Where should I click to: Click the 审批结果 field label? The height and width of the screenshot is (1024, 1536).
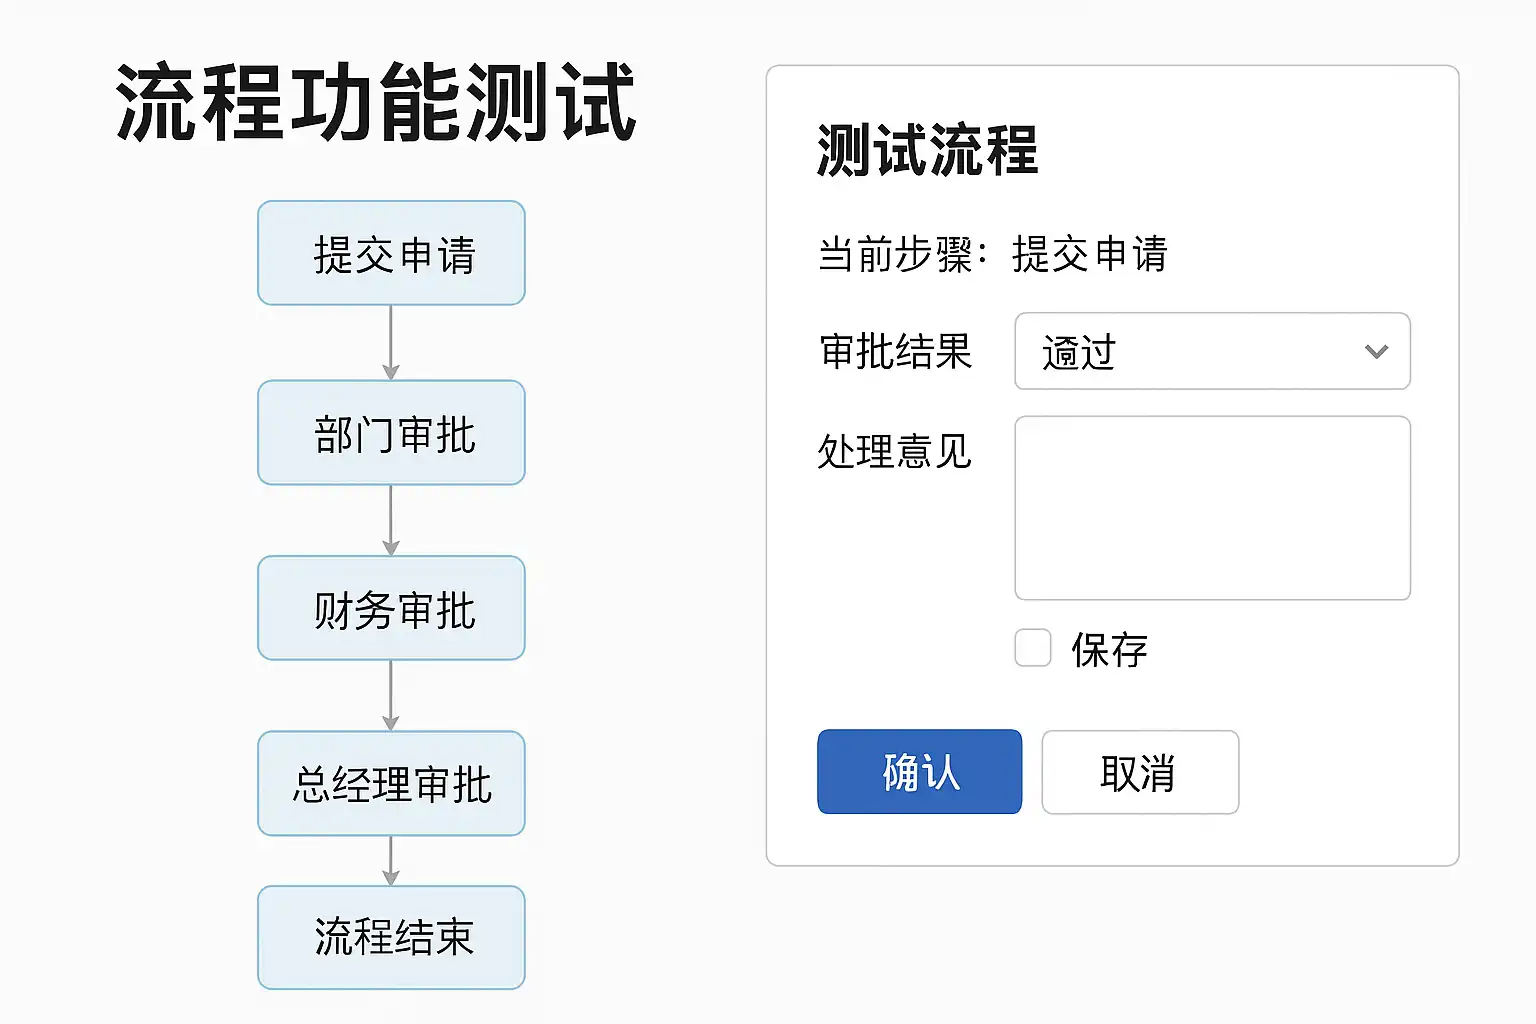click(x=895, y=352)
